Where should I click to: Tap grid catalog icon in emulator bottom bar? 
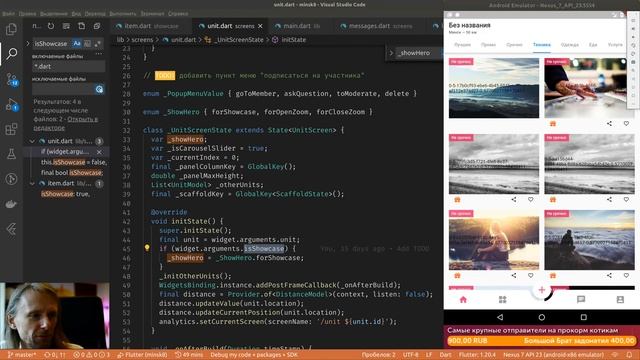point(502,300)
